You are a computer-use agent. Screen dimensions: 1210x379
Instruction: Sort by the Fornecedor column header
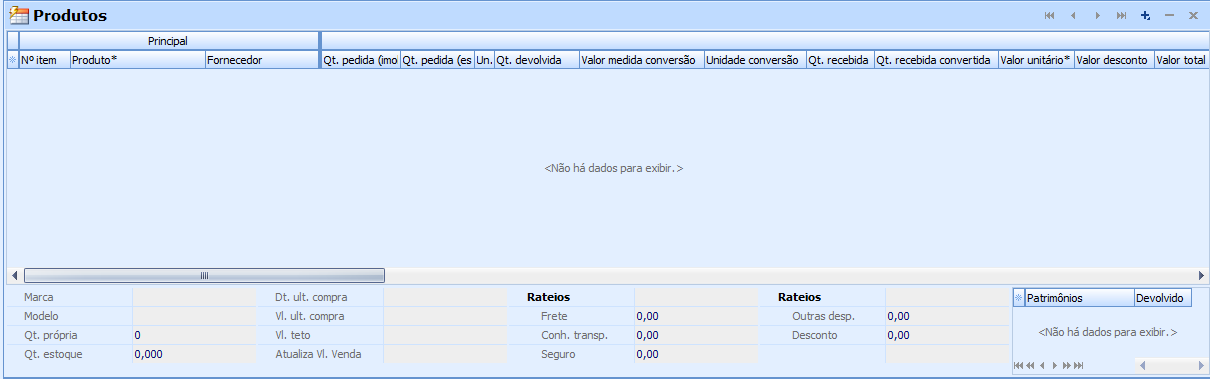(x=261, y=60)
